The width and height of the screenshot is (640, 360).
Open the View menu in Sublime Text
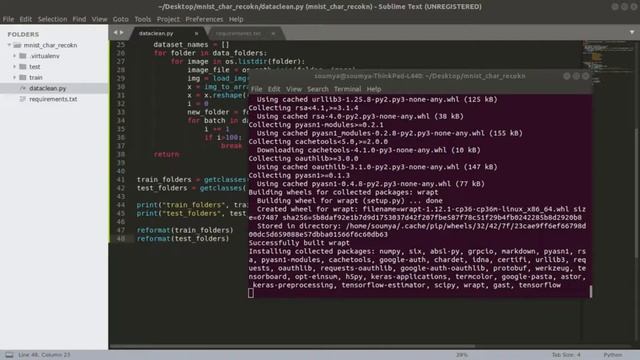tap(99, 19)
